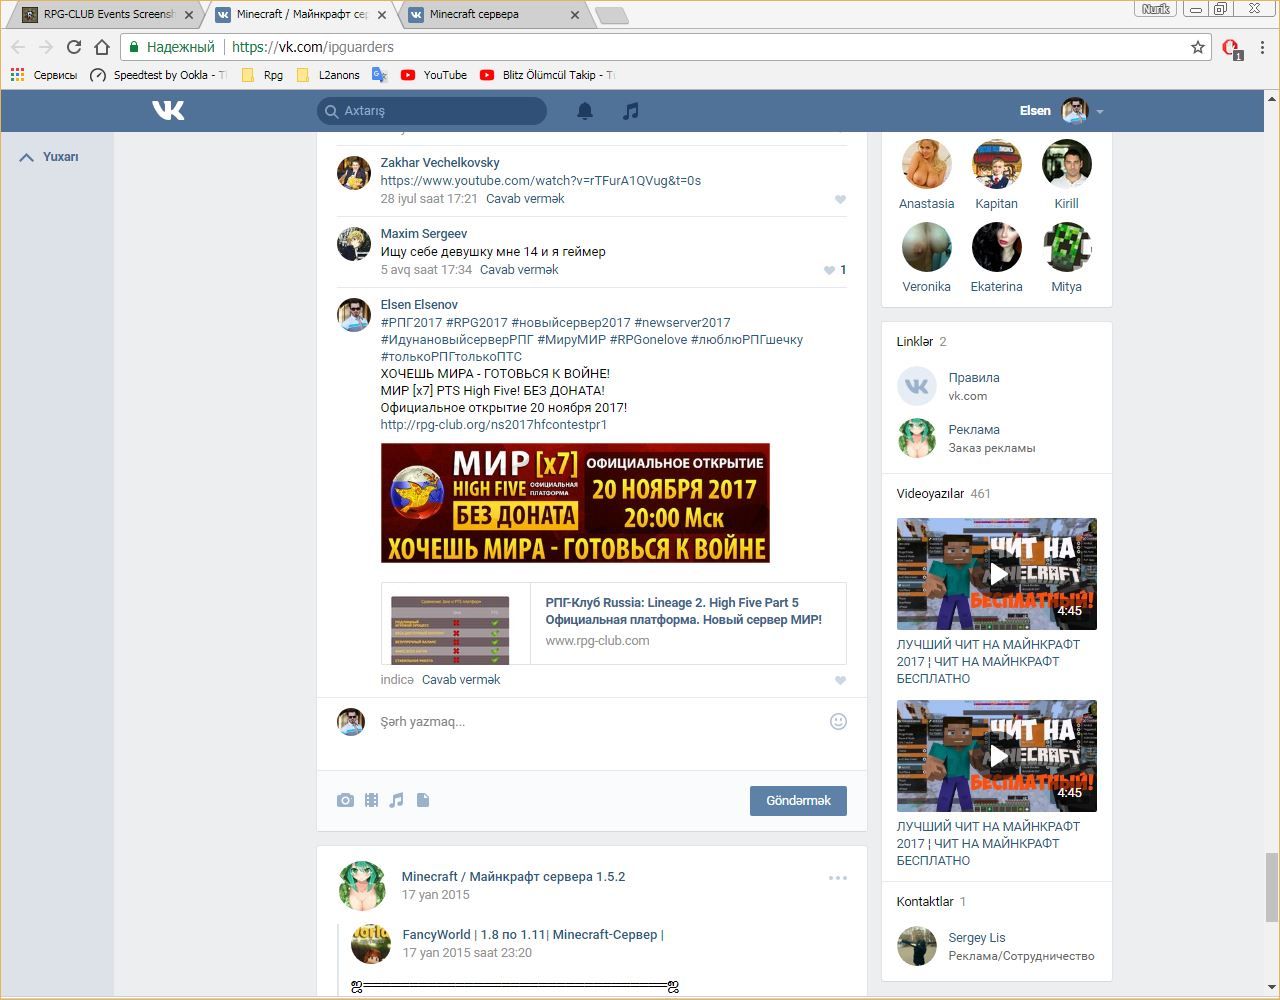The height and width of the screenshot is (1000, 1280).
Task: Open the Chrome three-dot menu
Action: 1264,47
